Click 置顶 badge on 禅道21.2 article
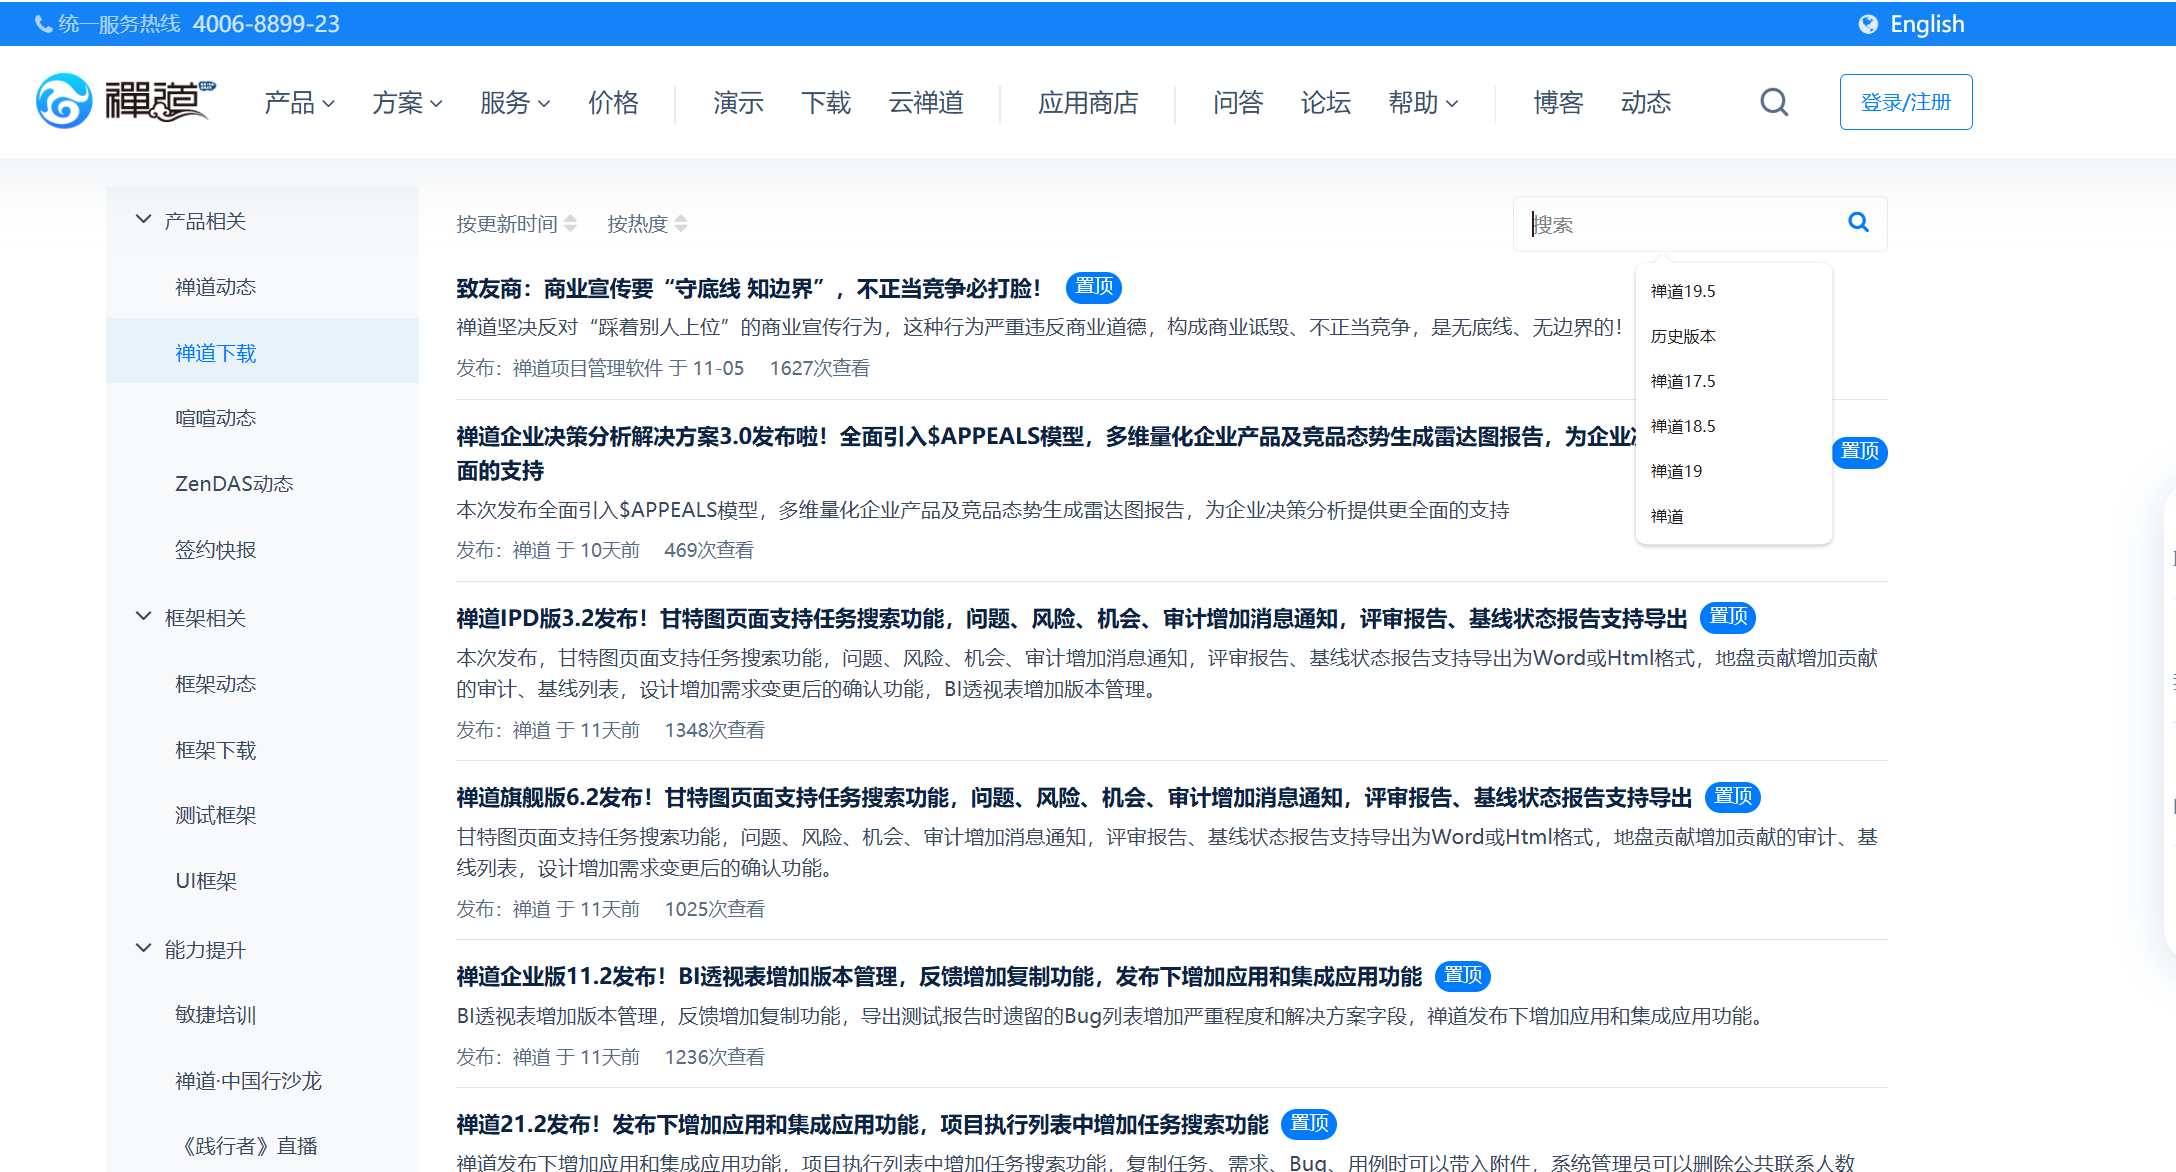 click(x=1309, y=1124)
